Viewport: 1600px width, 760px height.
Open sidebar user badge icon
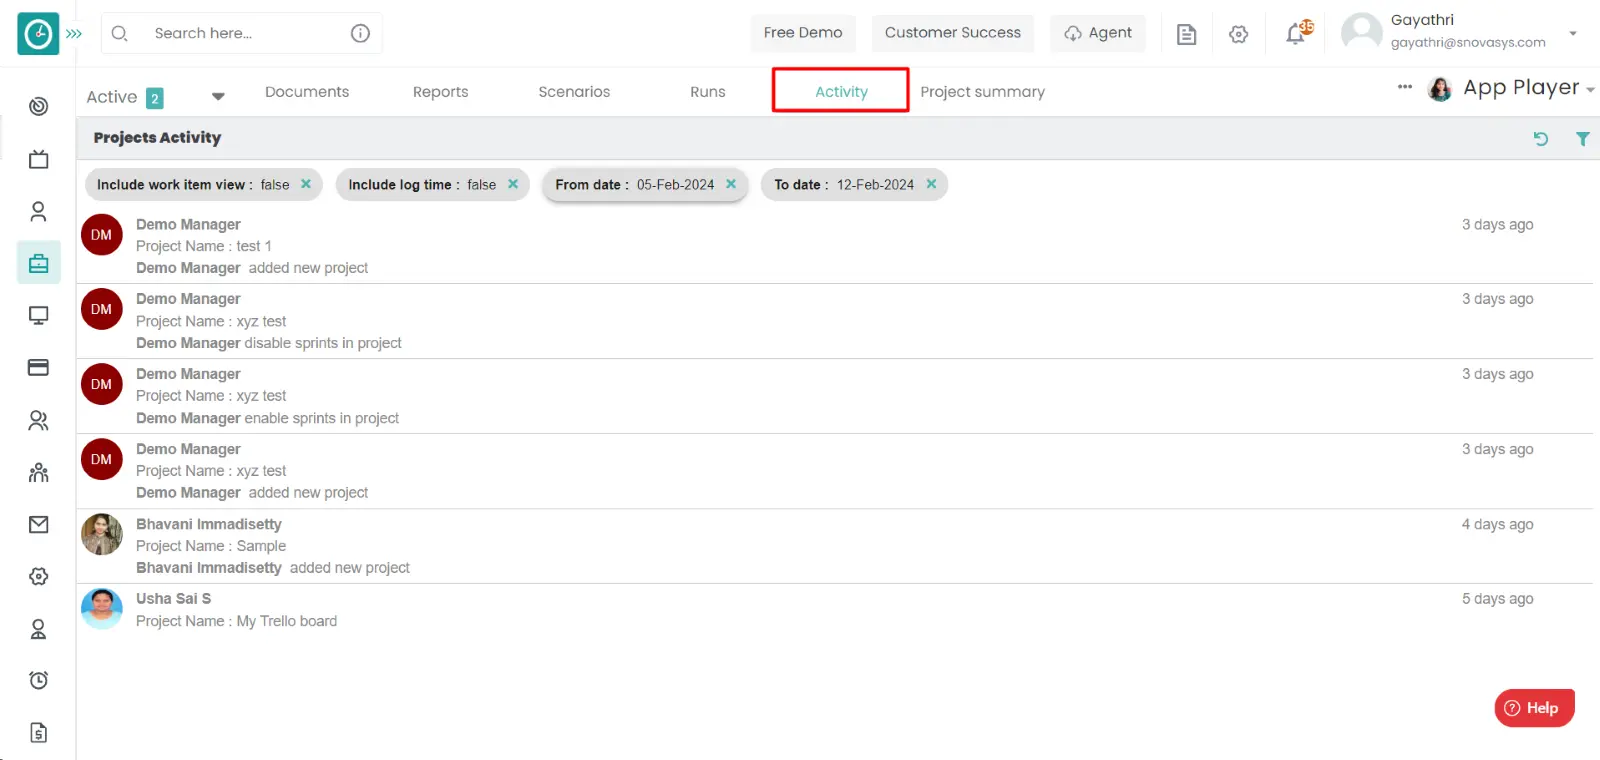pos(38,629)
